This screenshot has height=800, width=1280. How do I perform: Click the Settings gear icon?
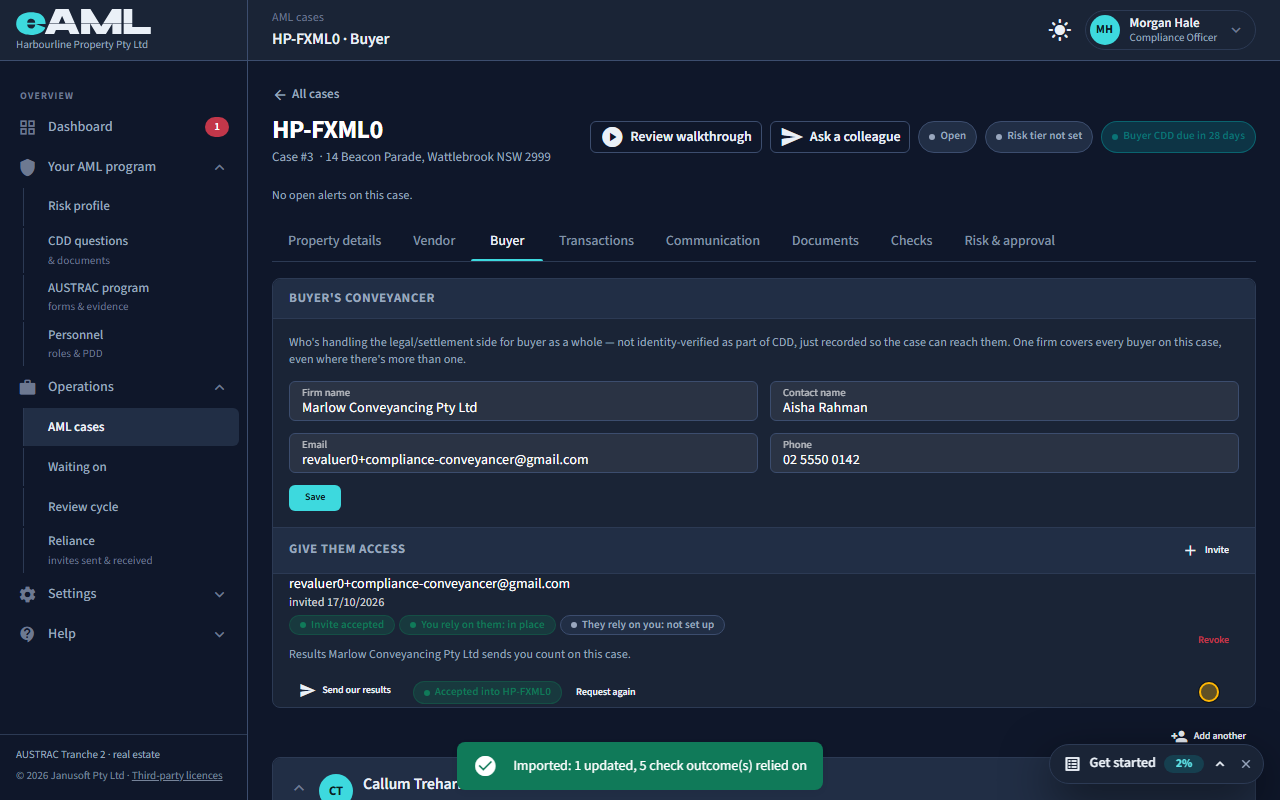pos(28,594)
